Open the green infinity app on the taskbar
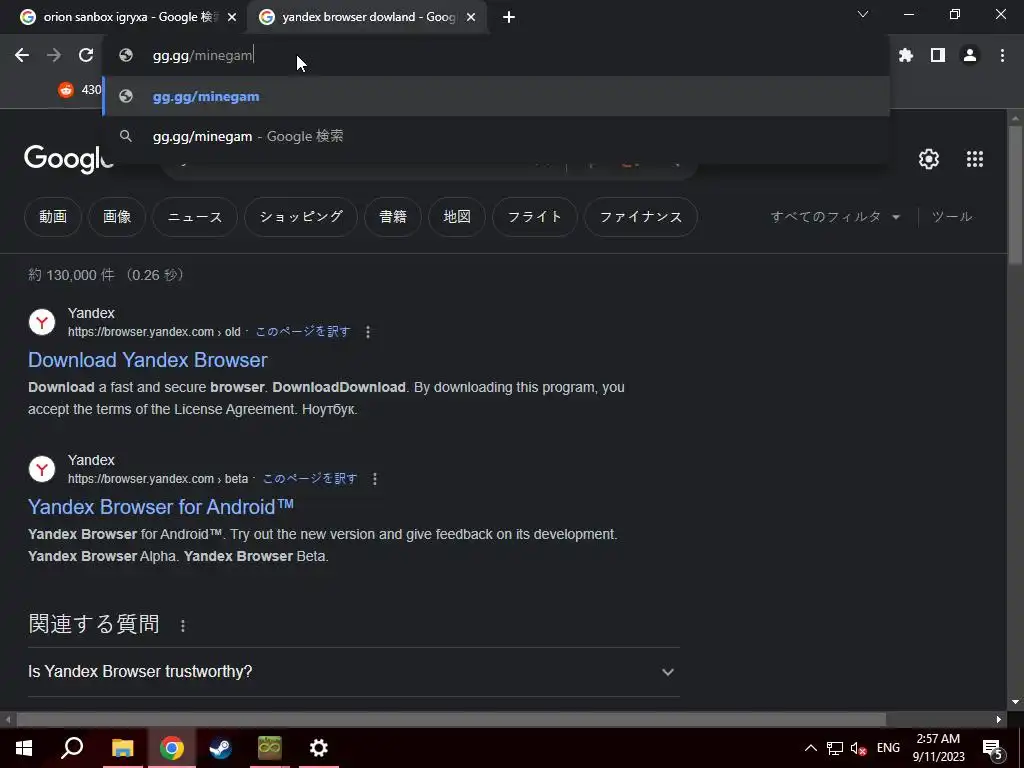1024x768 pixels. coord(269,748)
